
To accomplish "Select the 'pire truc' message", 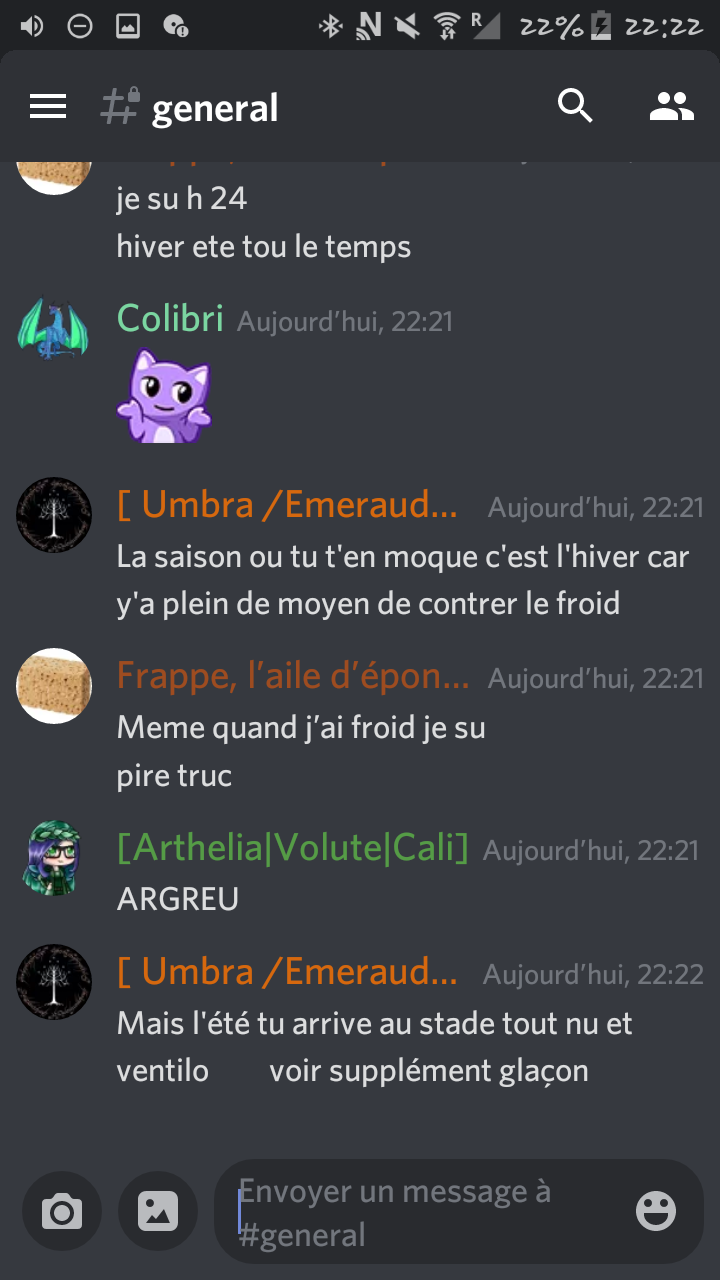I will (x=174, y=776).
